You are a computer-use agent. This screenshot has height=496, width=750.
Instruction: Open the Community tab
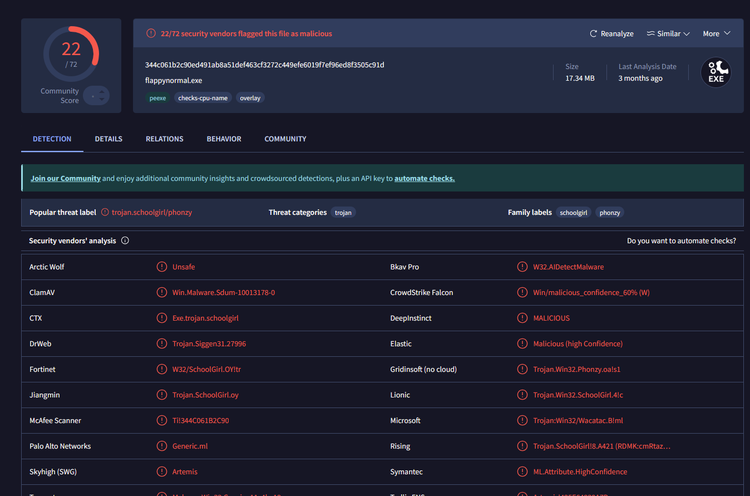(x=286, y=139)
